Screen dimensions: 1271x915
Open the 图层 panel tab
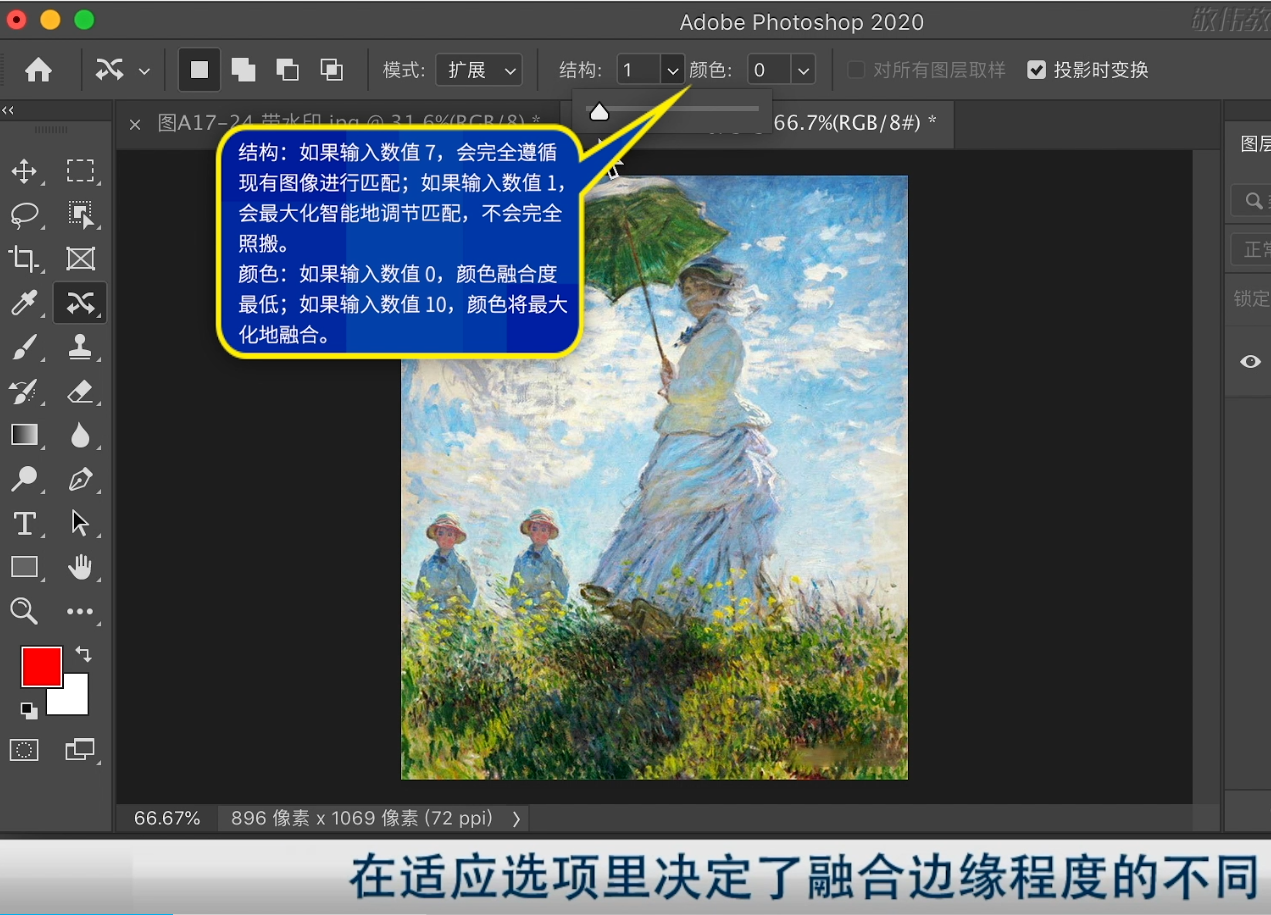(x=1255, y=144)
